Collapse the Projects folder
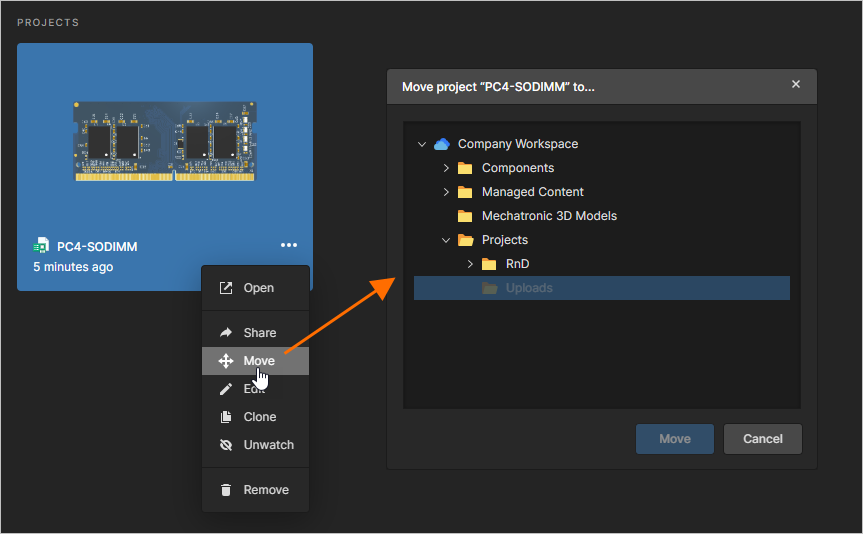Viewport: 863px width, 534px height. click(446, 240)
